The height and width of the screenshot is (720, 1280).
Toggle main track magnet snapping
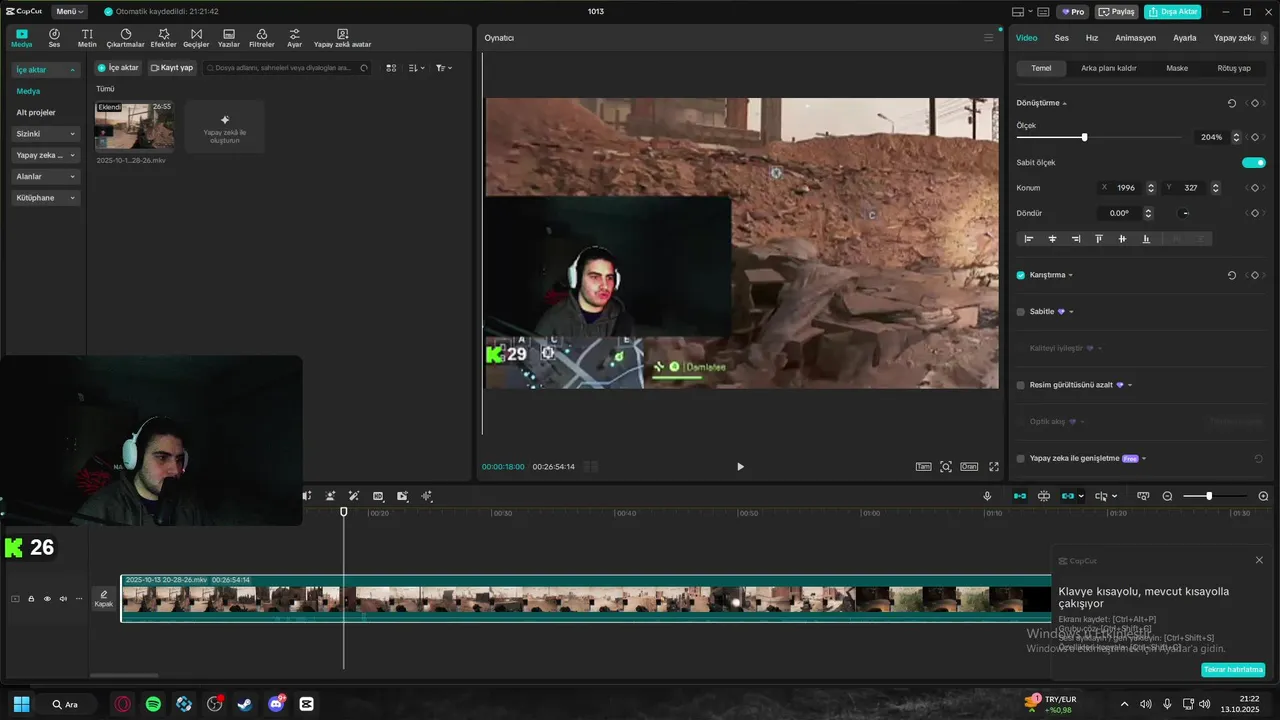(1020, 496)
